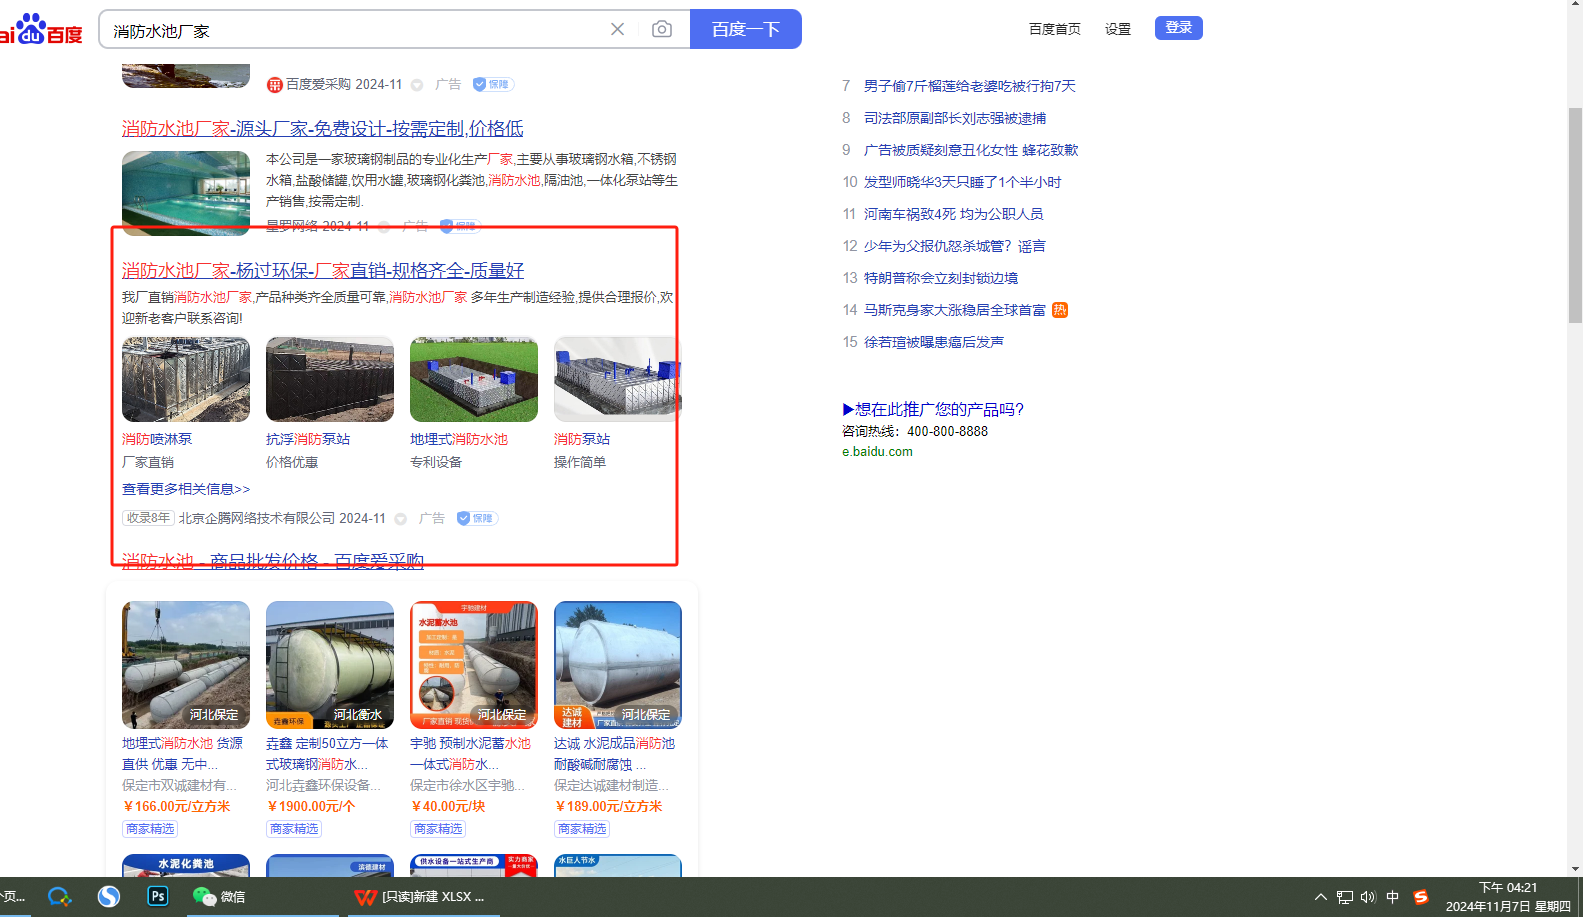1583x917 pixels.
Task: Click the 消防泵站 product thumbnail
Action: pyautogui.click(x=617, y=379)
